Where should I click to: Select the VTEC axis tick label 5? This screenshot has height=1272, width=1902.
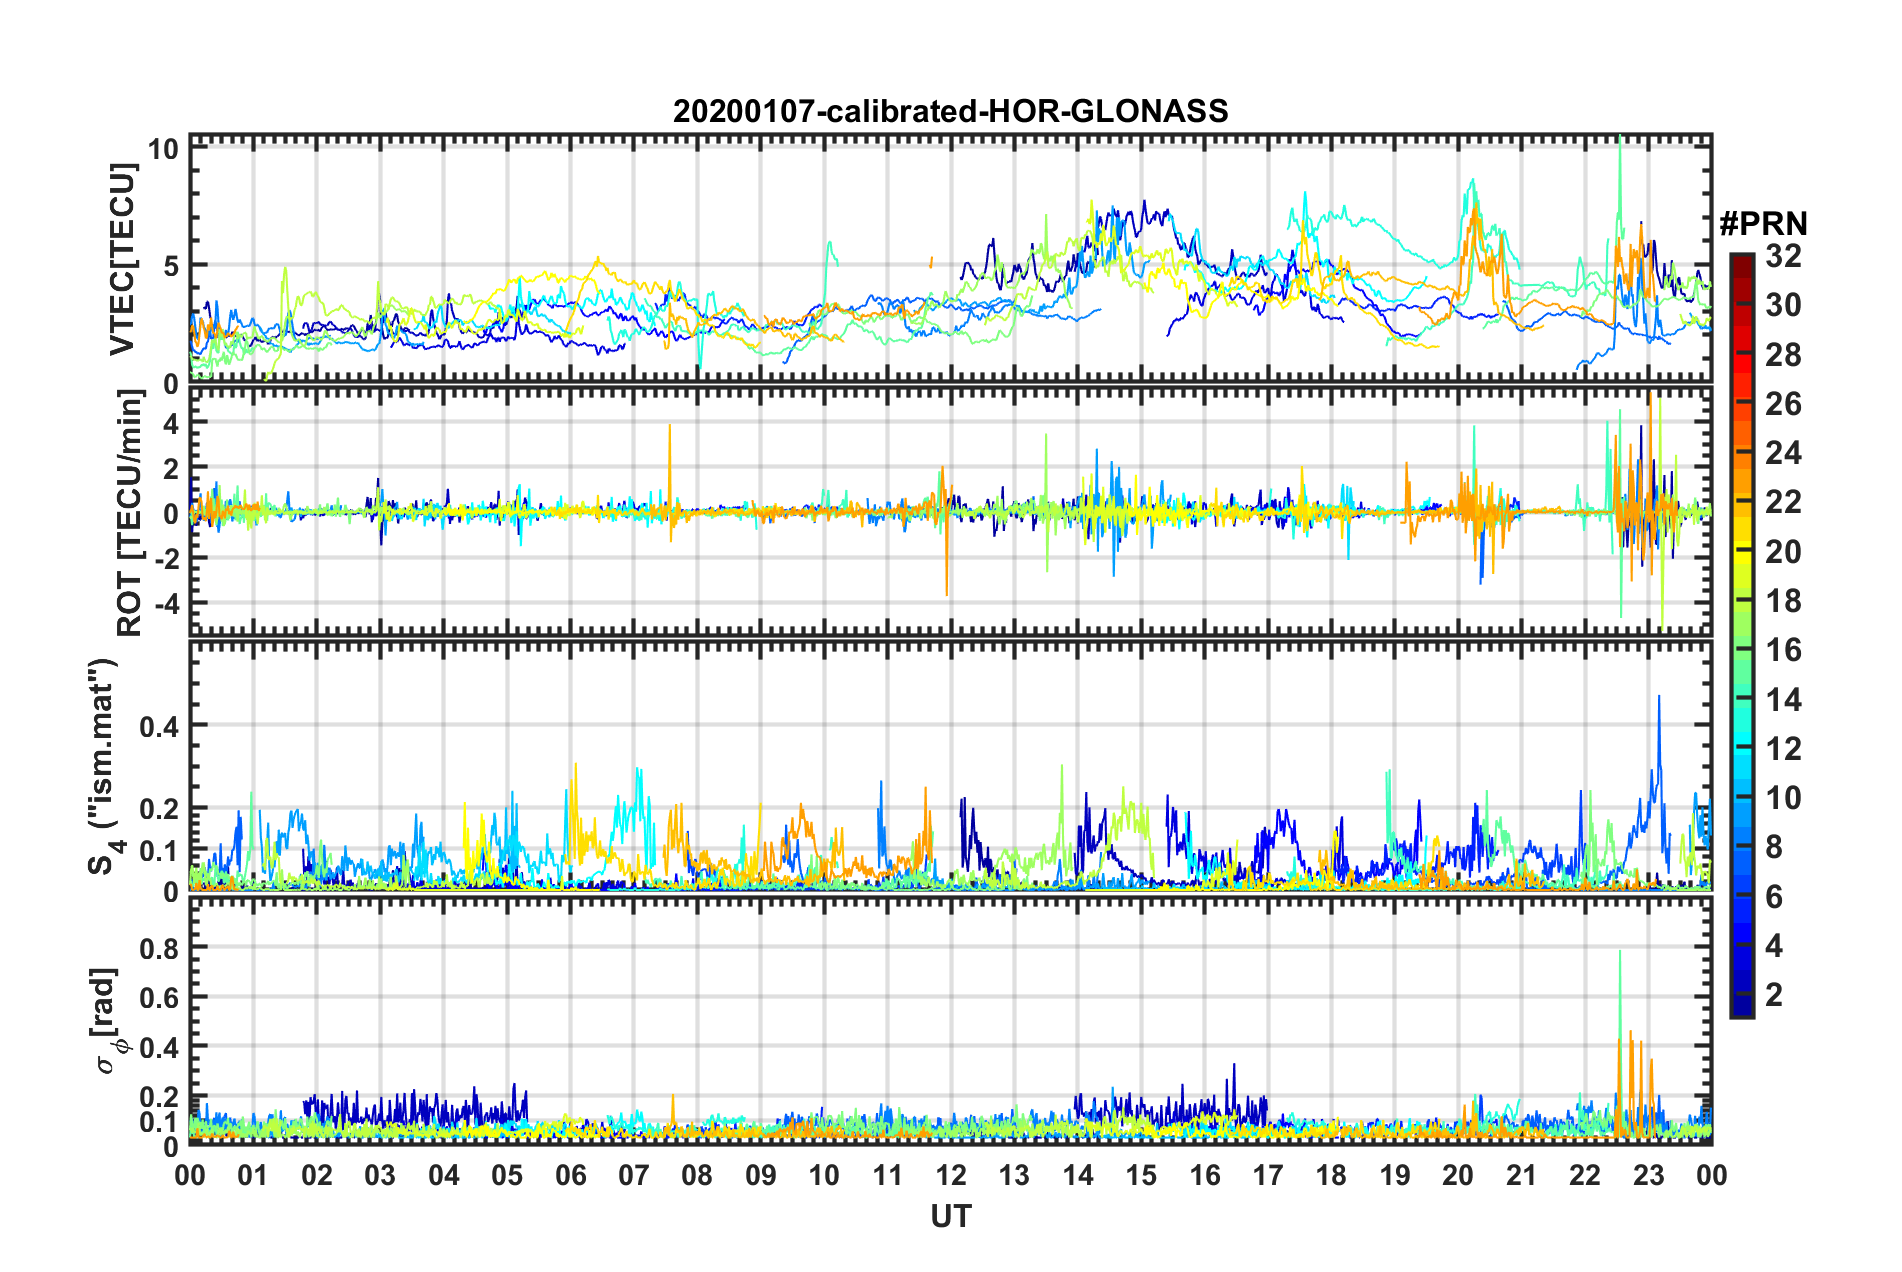coord(171,266)
